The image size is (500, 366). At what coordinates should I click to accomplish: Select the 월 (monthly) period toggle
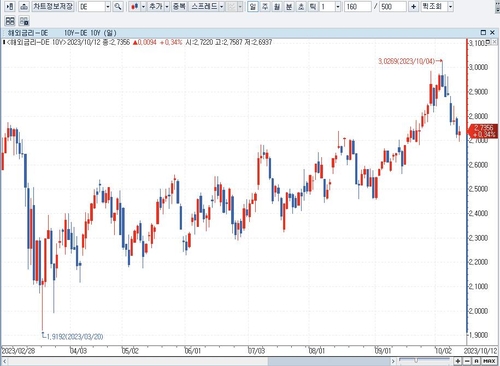click(277, 6)
